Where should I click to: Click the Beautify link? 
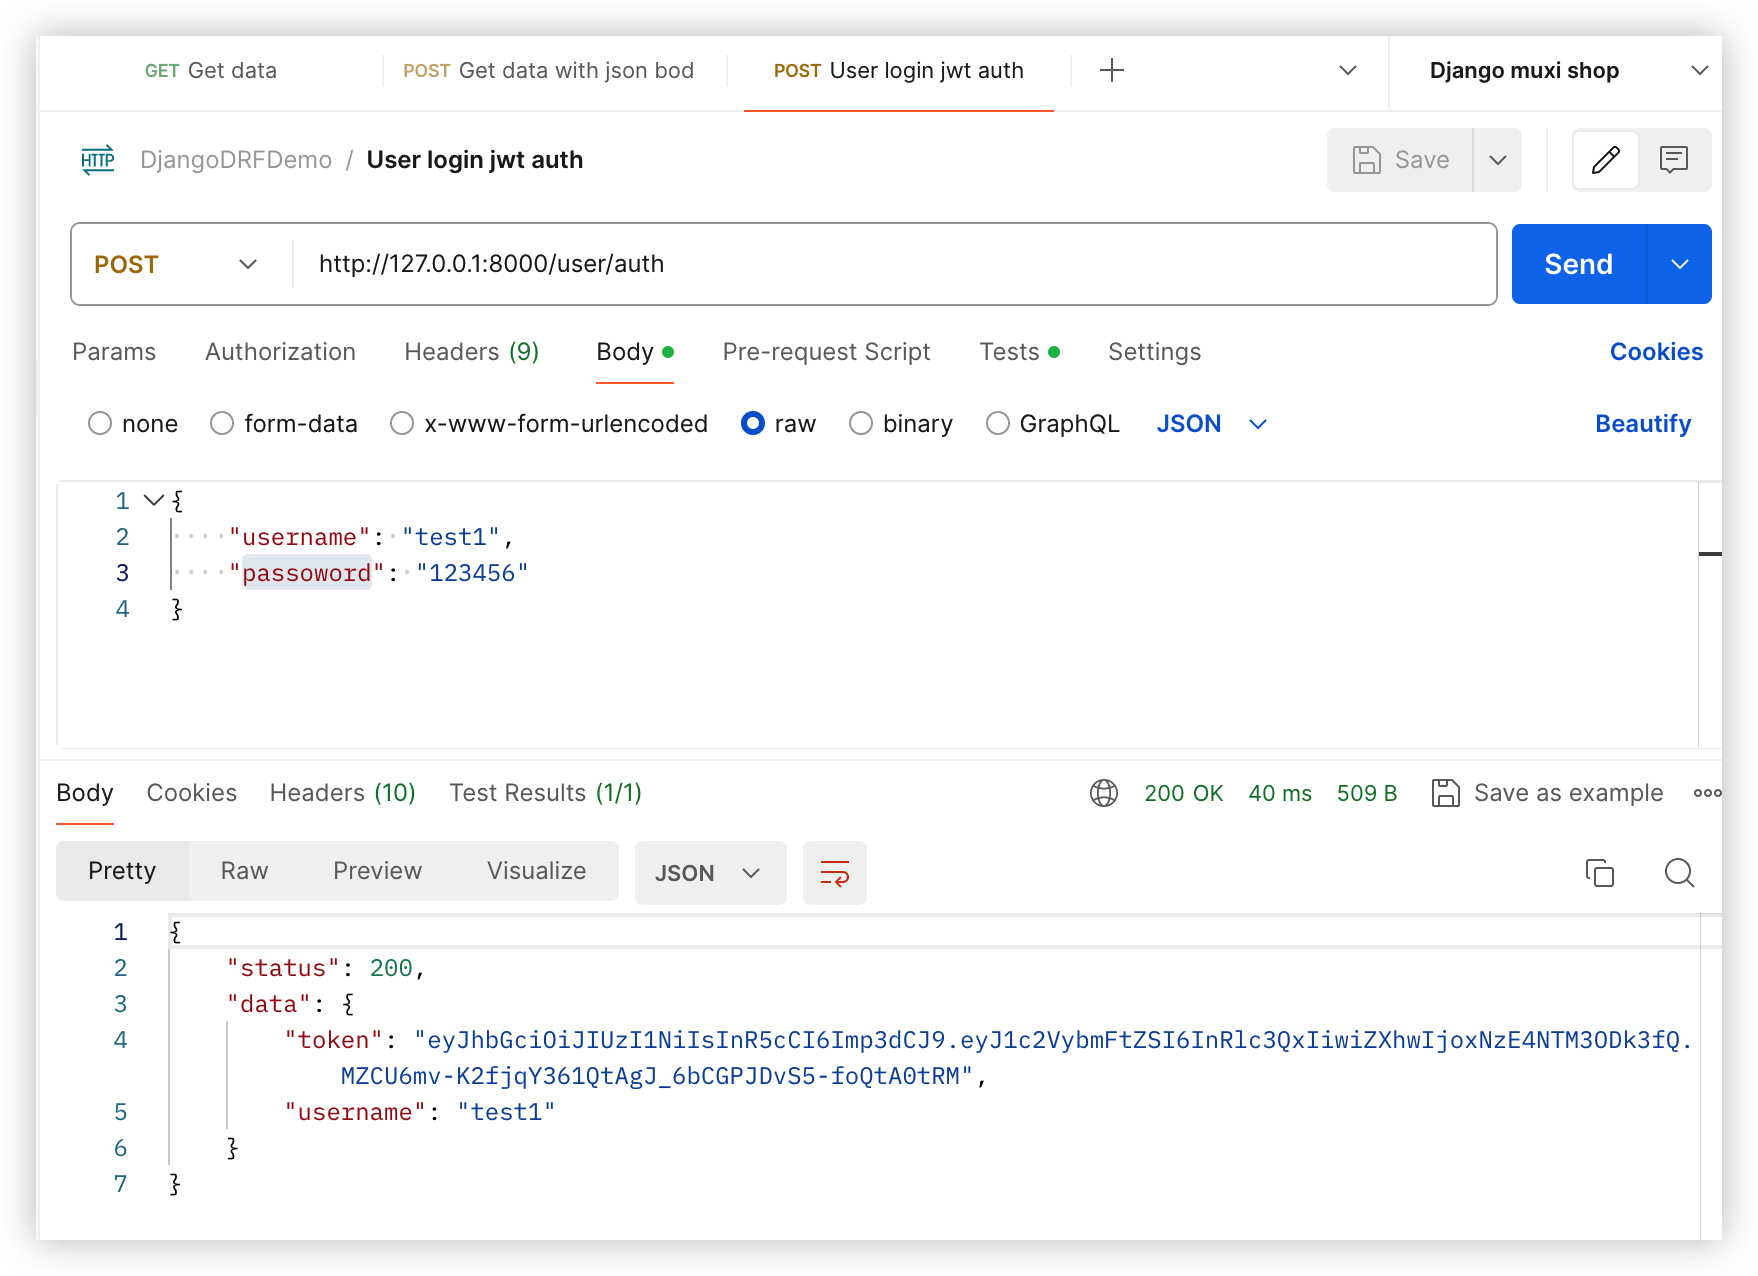[x=1642, y=424]
